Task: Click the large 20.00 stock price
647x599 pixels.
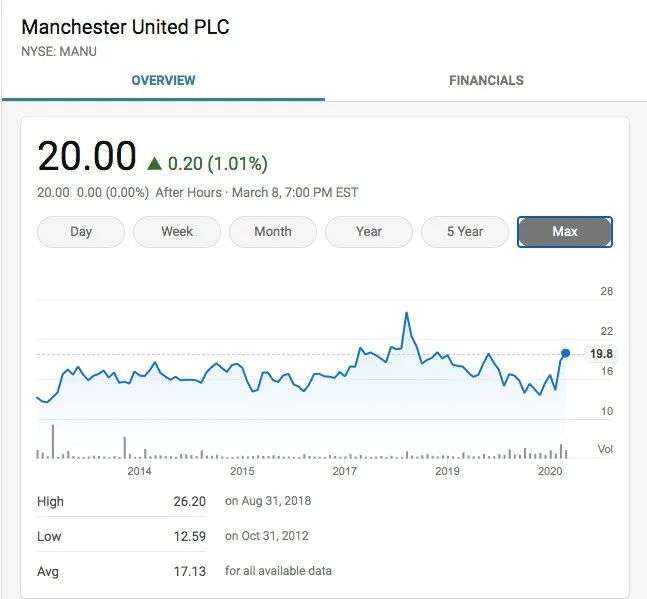Action: (86, 157)
